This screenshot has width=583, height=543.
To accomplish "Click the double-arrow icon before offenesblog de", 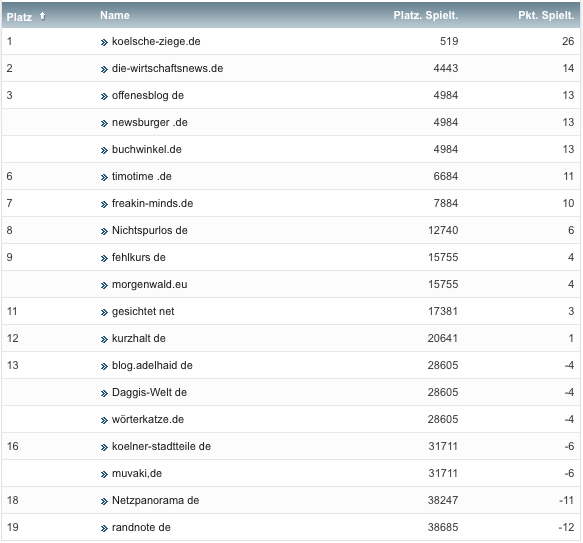I will click(104, 96).
